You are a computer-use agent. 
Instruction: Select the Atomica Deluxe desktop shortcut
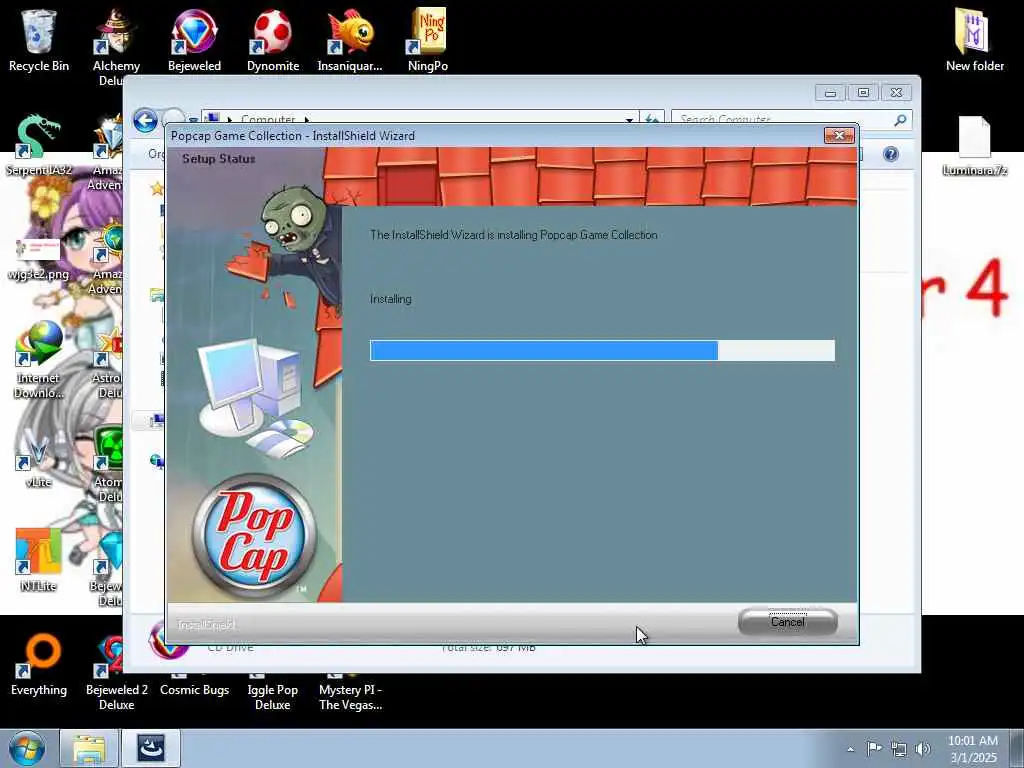click(108, 465)
